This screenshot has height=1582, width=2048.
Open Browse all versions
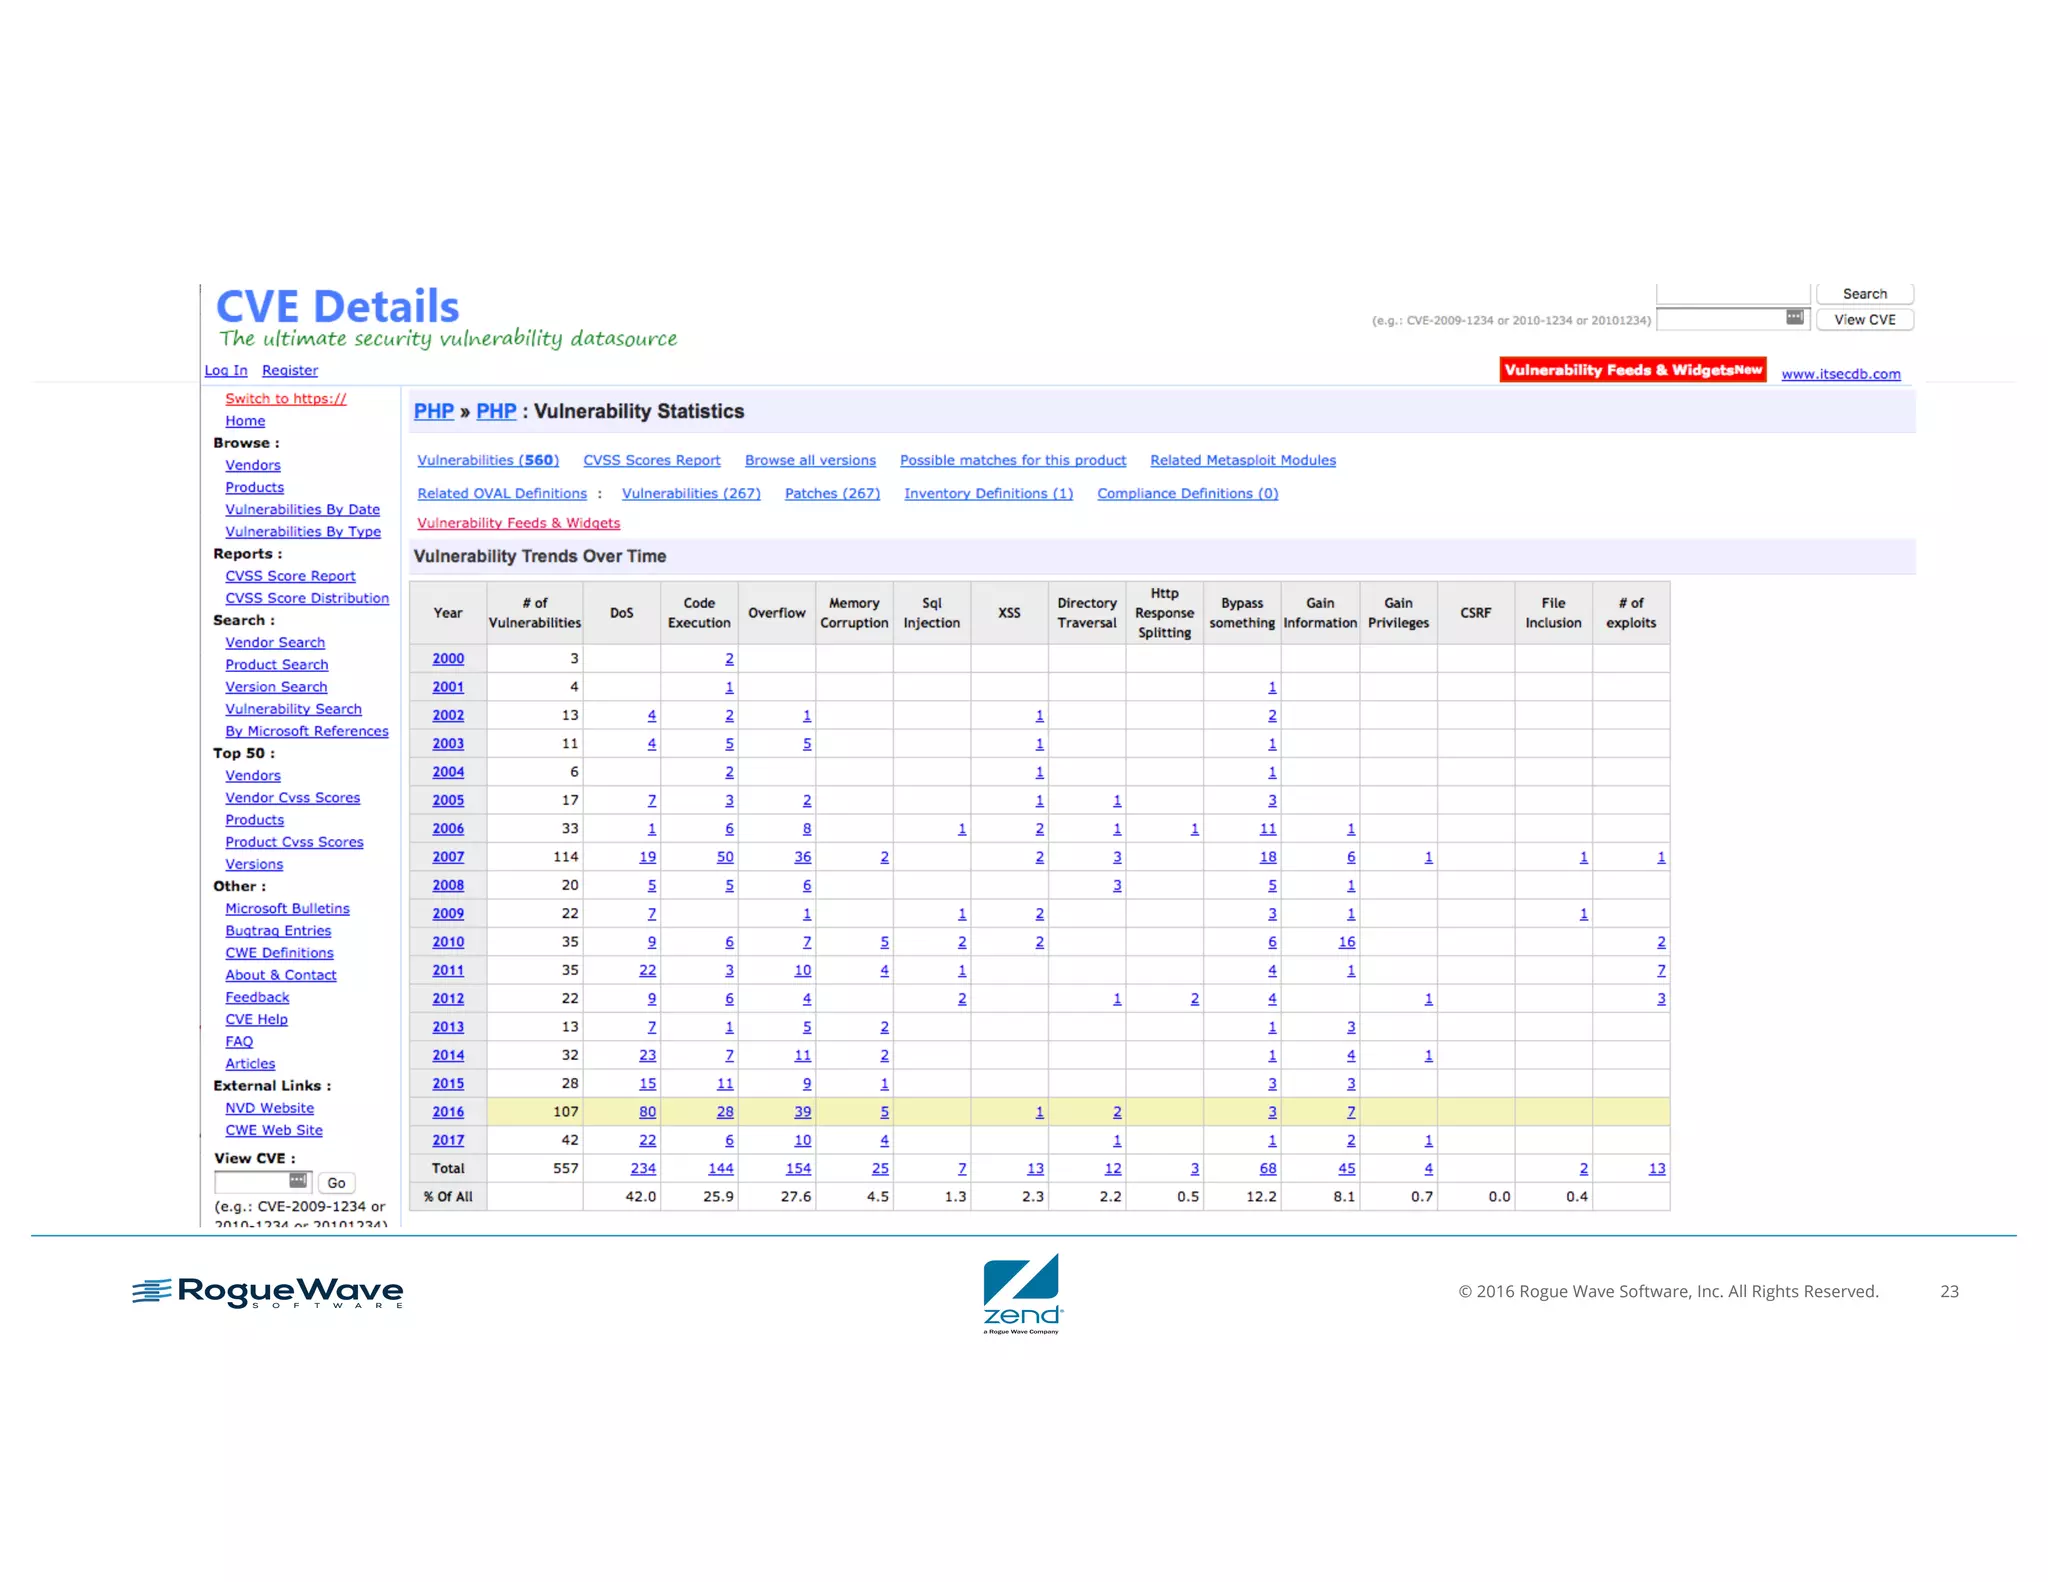pyautogui.click(x=810, y=461)
